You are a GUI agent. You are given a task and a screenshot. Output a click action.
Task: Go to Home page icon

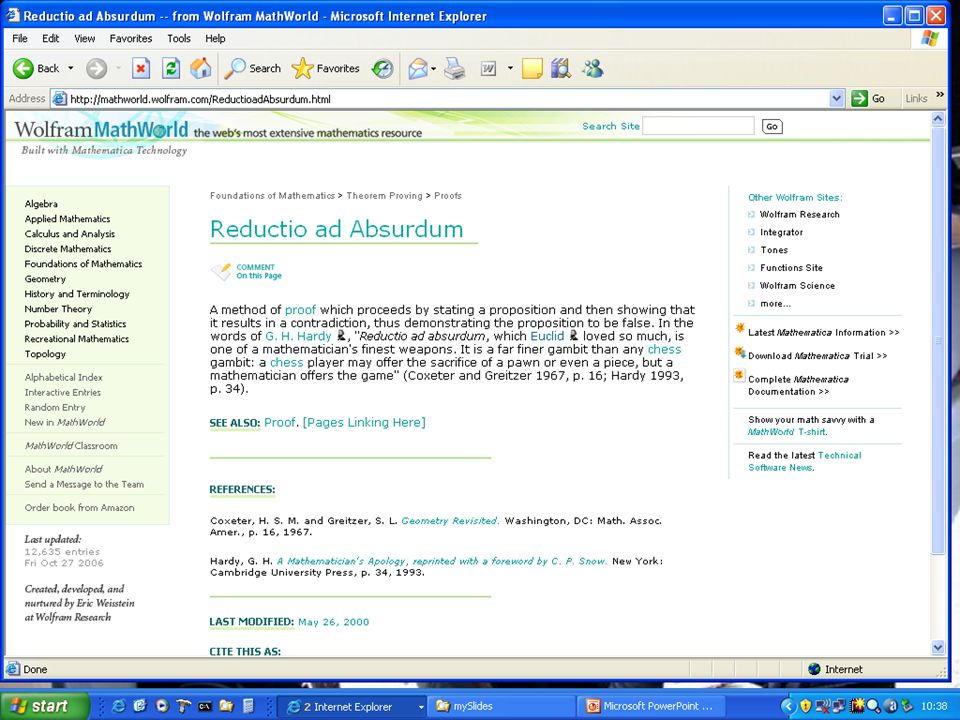[200, 69]
